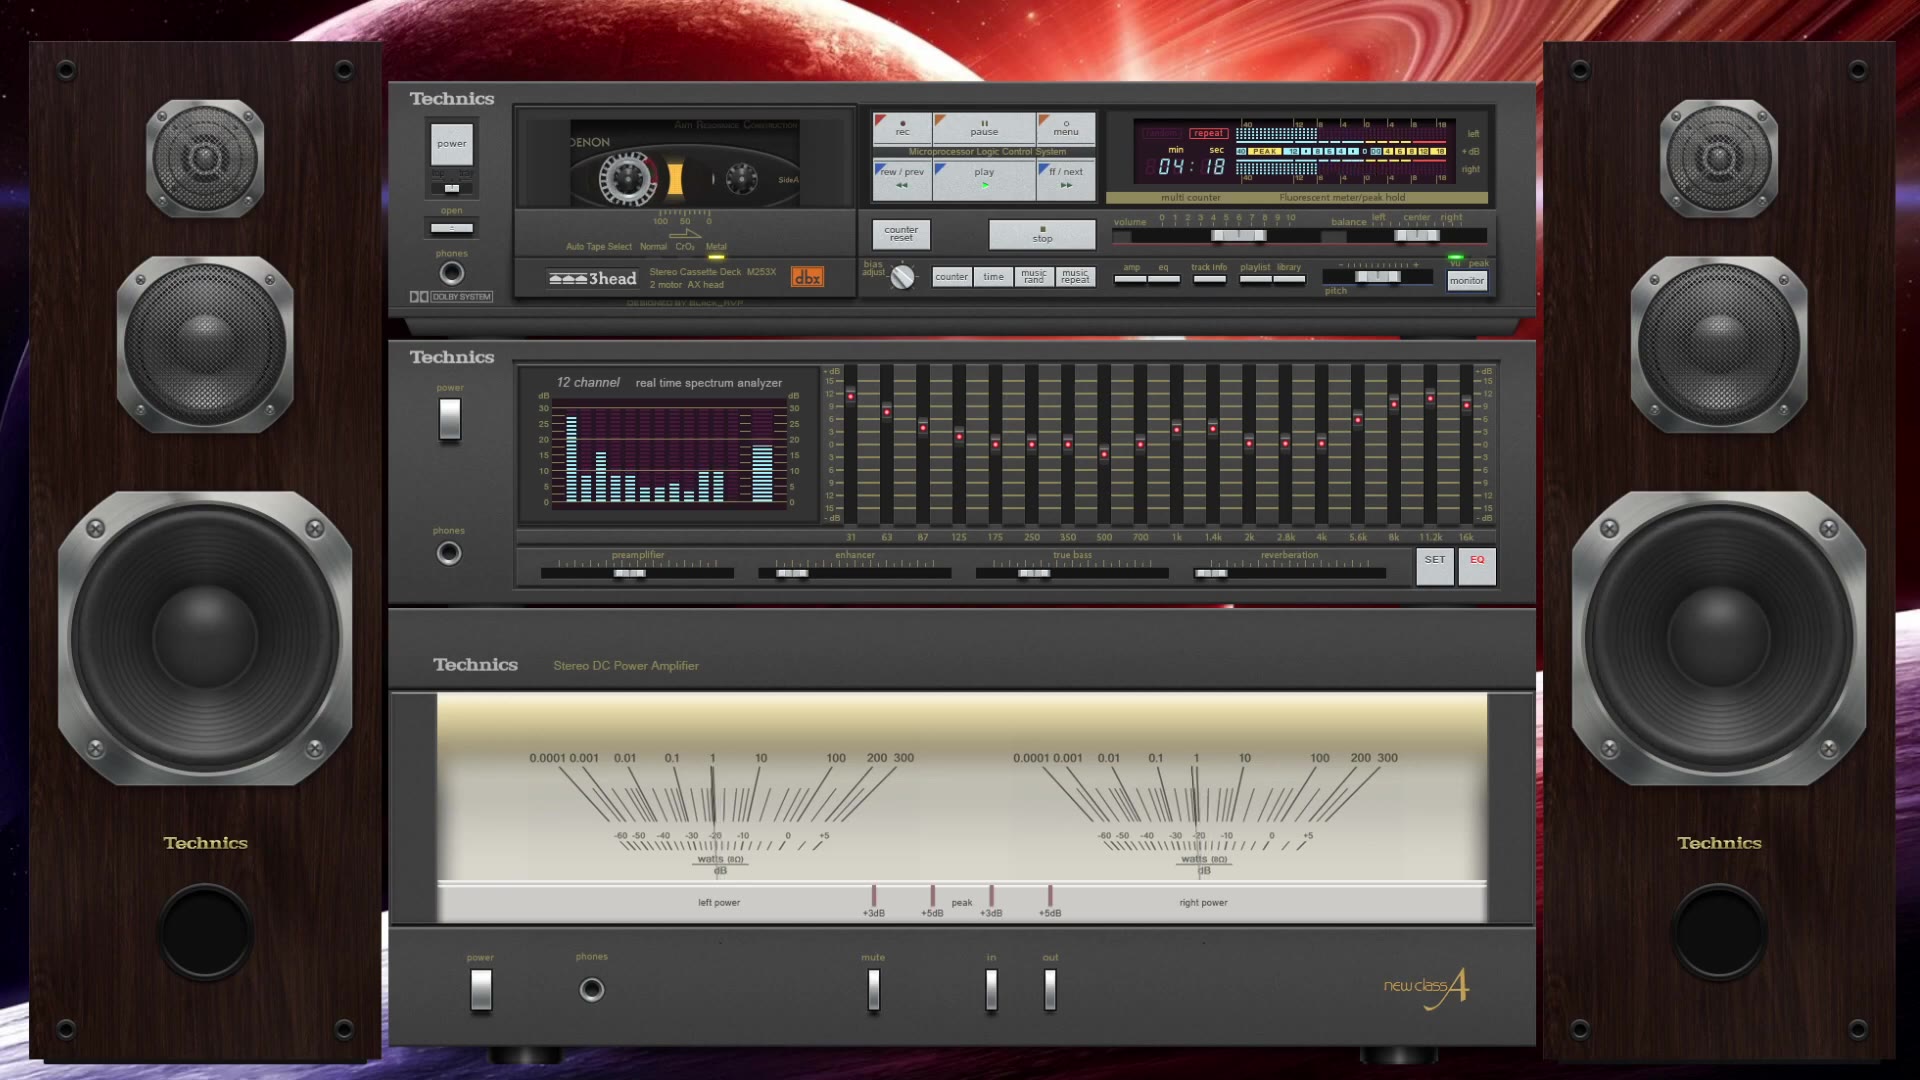Click the 3head badge on the deck
This screenshot has height=1080, width=1920.
point(592,279)
